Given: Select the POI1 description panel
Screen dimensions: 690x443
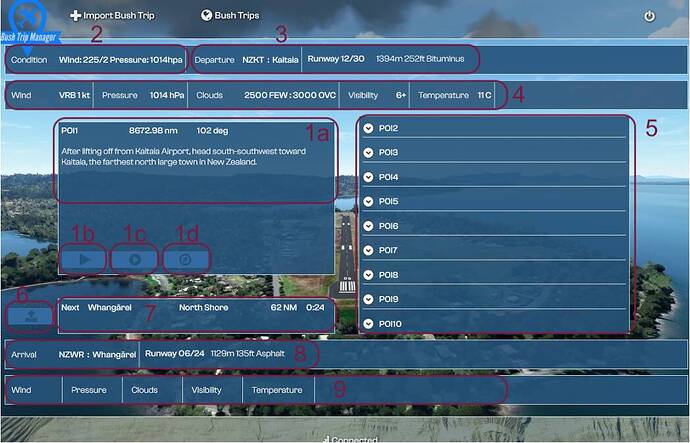Looking at the screenshot, I should pyautogui.click(x=196, y=160).
